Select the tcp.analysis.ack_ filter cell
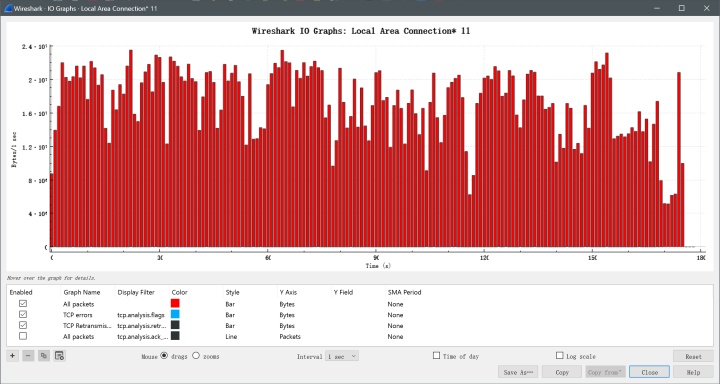This screenshot has width=720, height=384. (141, 337)
